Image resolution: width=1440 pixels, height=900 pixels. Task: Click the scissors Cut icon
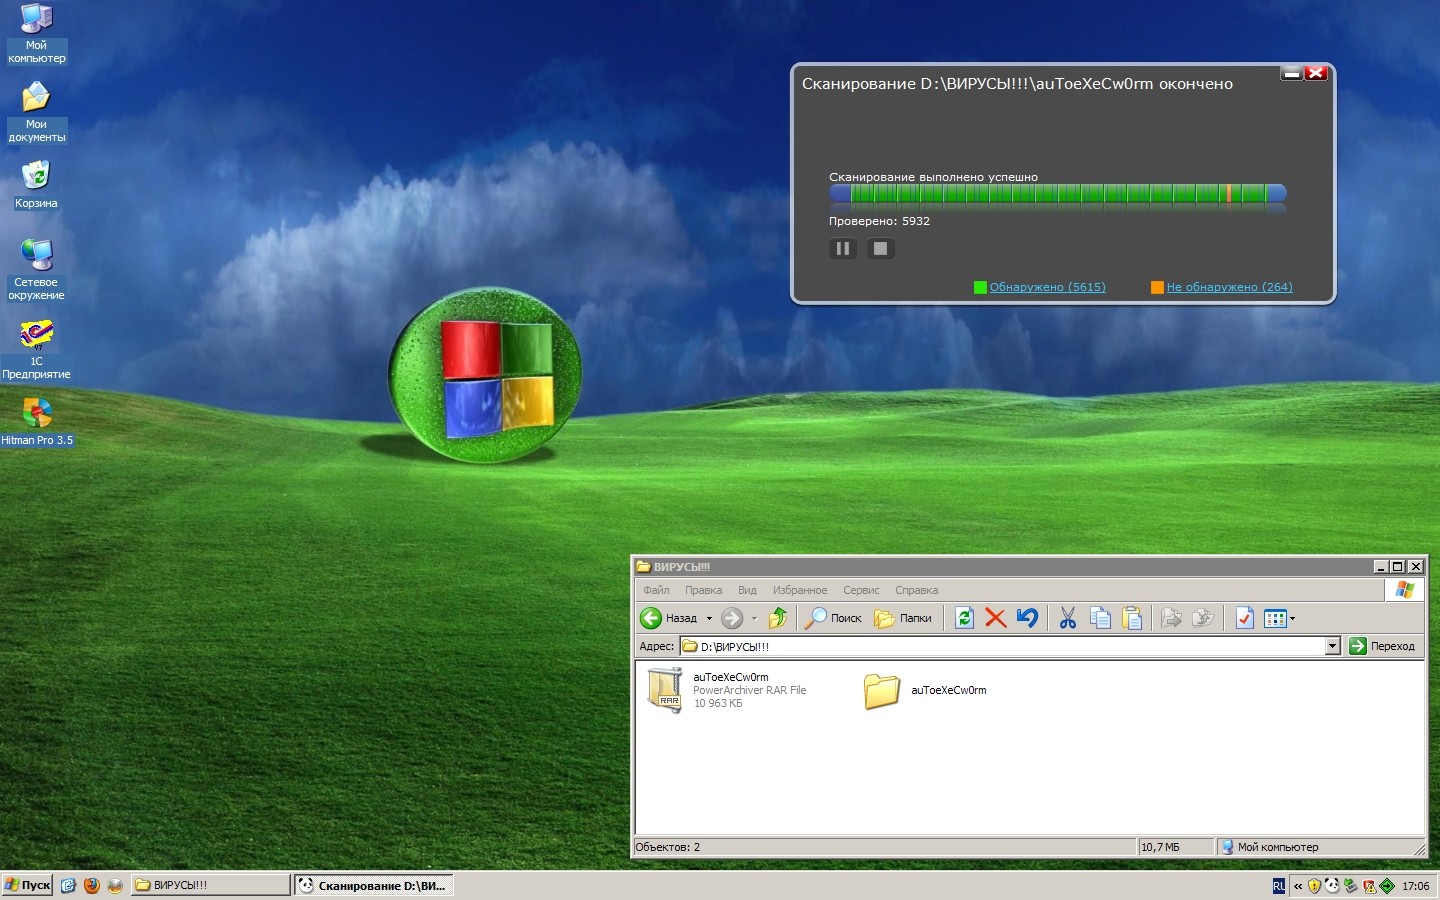(x=1067, y=618)
